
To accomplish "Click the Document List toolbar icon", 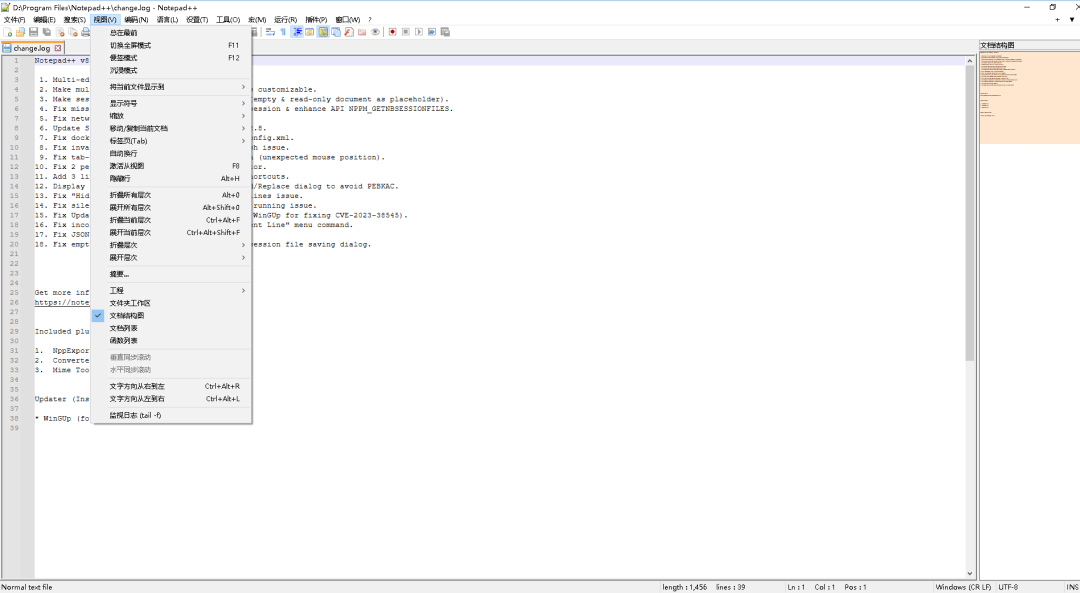I will point(336,32).
